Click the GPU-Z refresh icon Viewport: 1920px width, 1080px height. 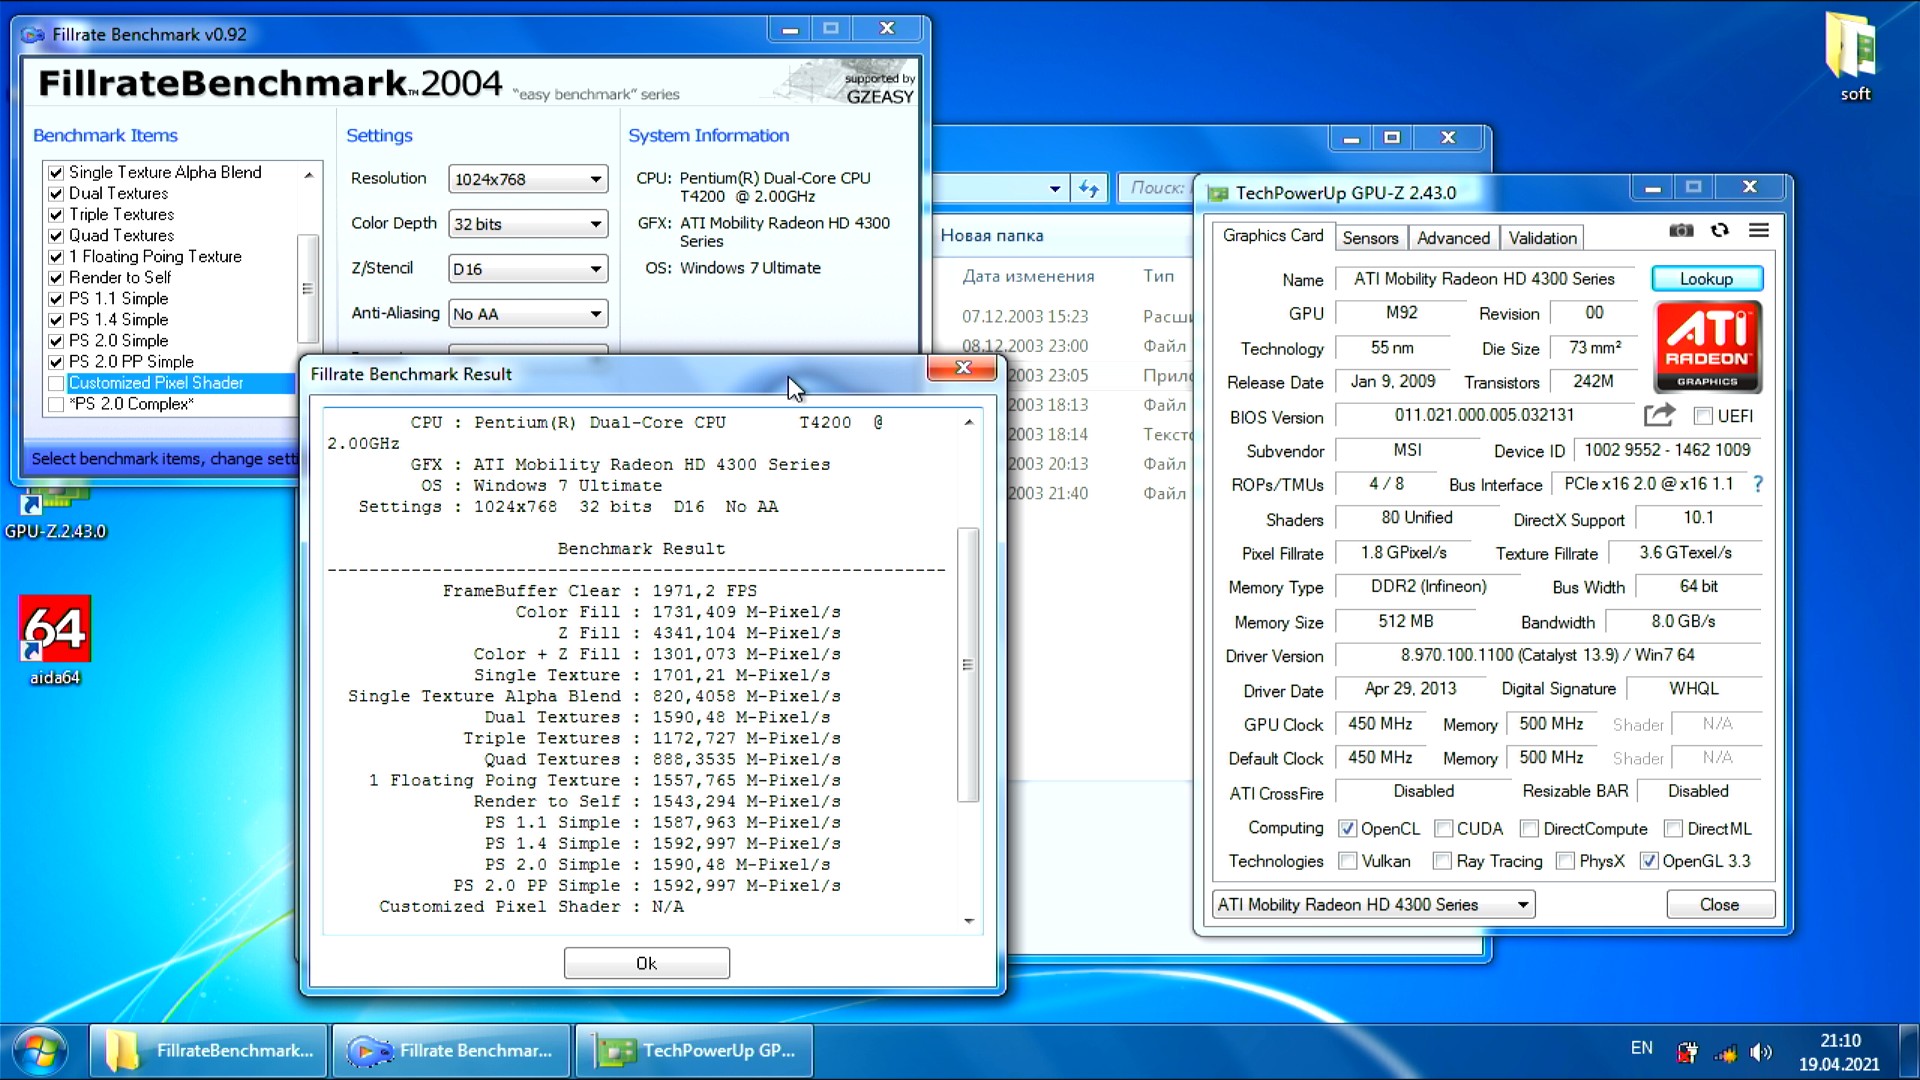(x=1720, y=231)
